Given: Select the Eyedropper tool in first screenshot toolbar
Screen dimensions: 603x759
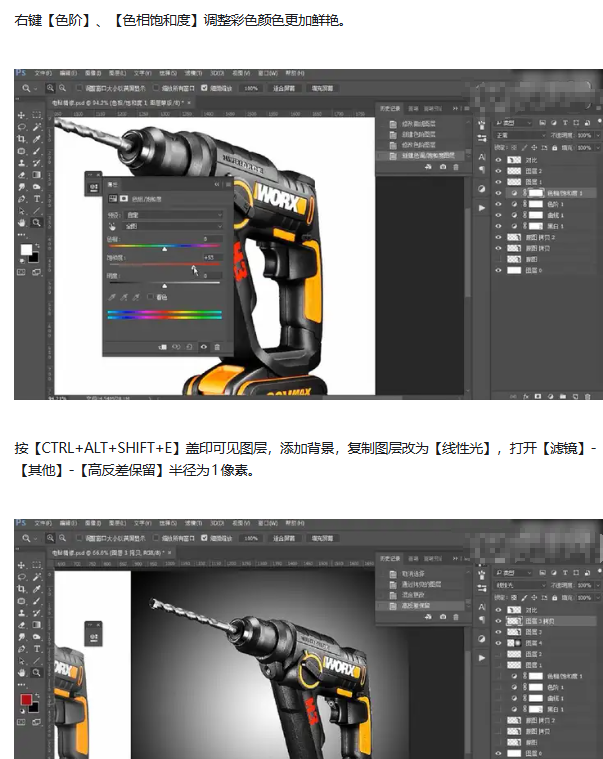Looking at the screenshot, I should tap(37, 139).
